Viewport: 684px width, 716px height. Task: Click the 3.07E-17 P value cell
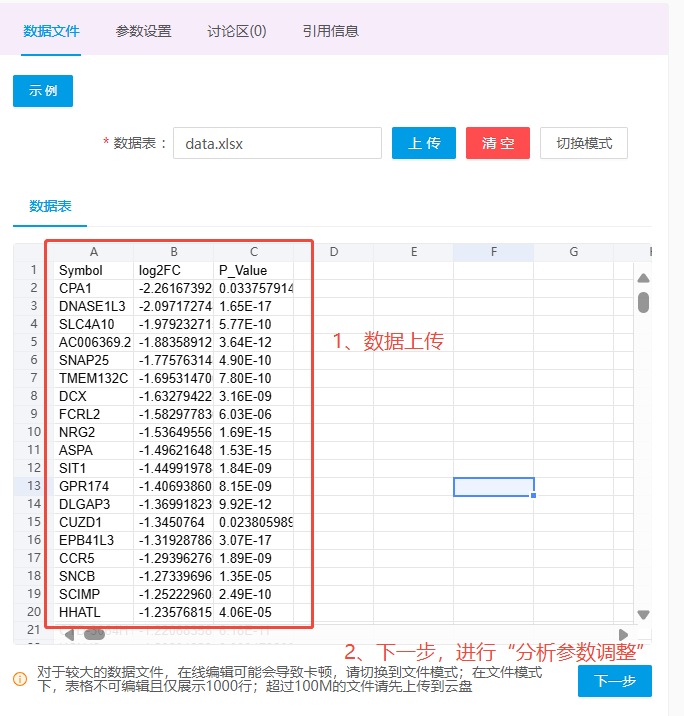click(x=253, y=540)
